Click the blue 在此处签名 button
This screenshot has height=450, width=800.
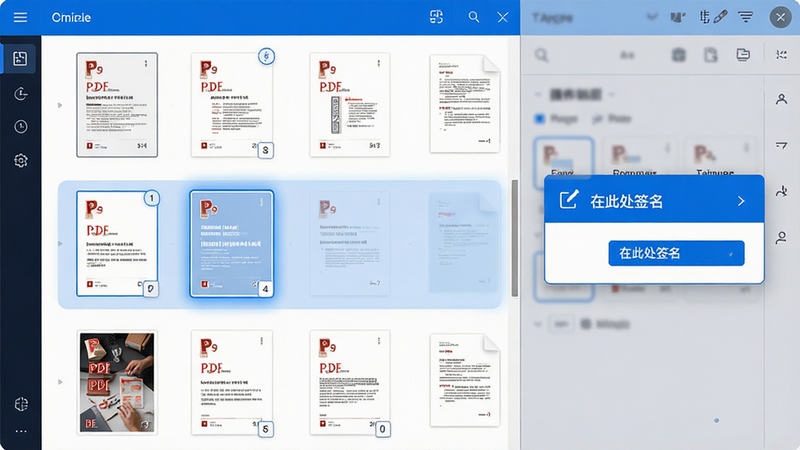pyautogui.click(x=676, y=253)
